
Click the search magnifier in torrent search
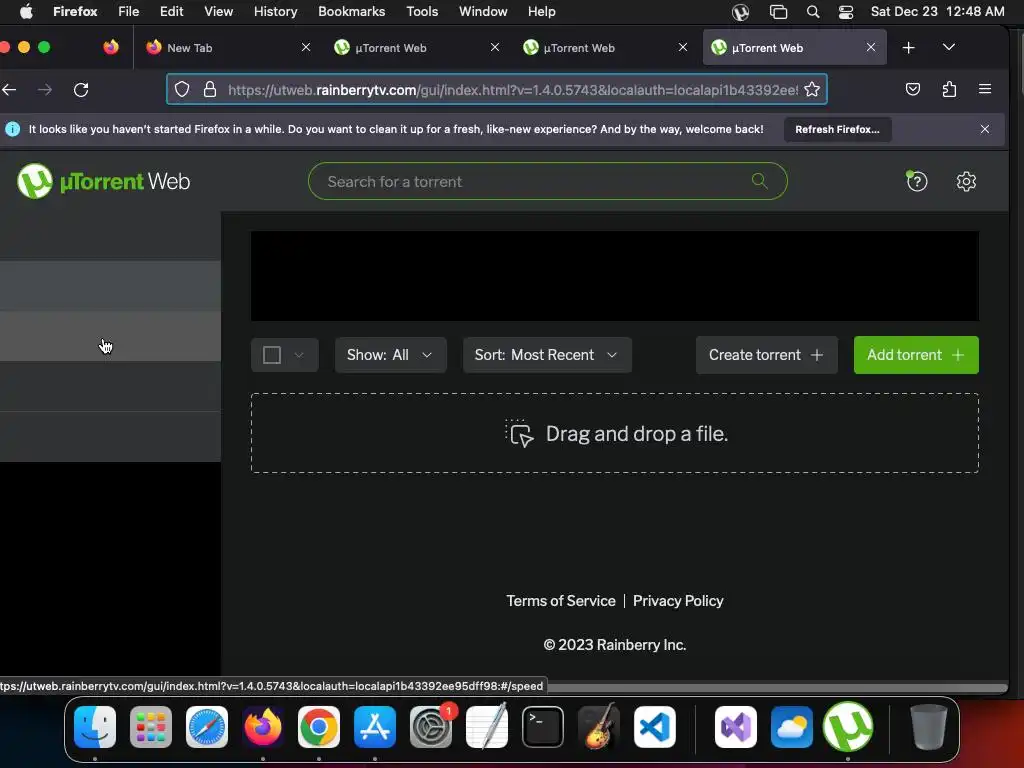tap(759, 180)
